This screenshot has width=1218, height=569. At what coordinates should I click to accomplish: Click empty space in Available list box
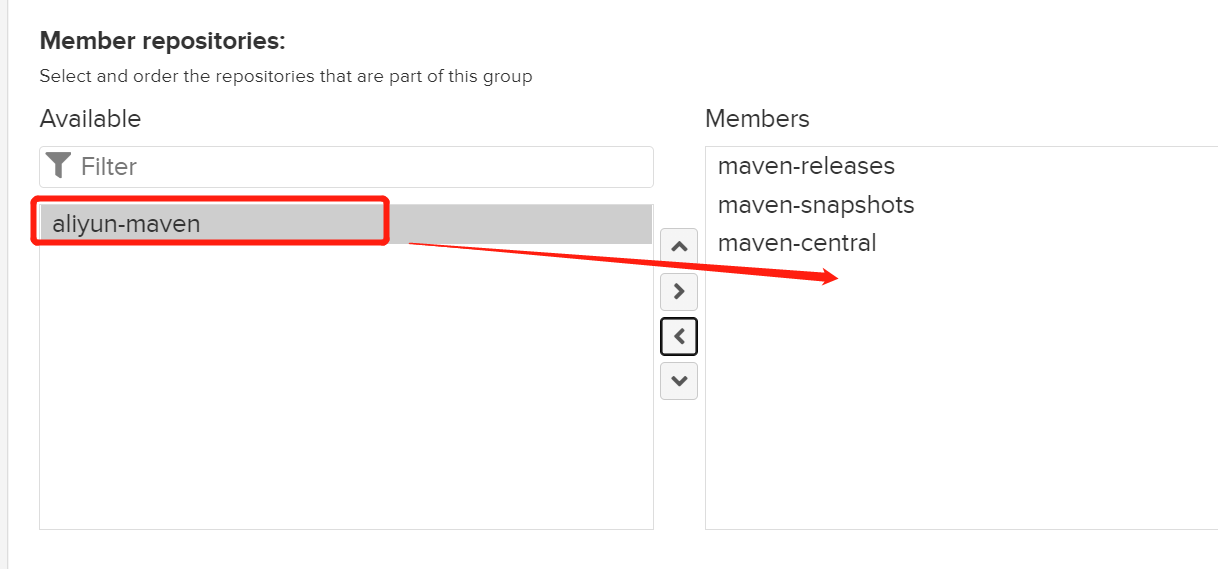coord(346,390)
